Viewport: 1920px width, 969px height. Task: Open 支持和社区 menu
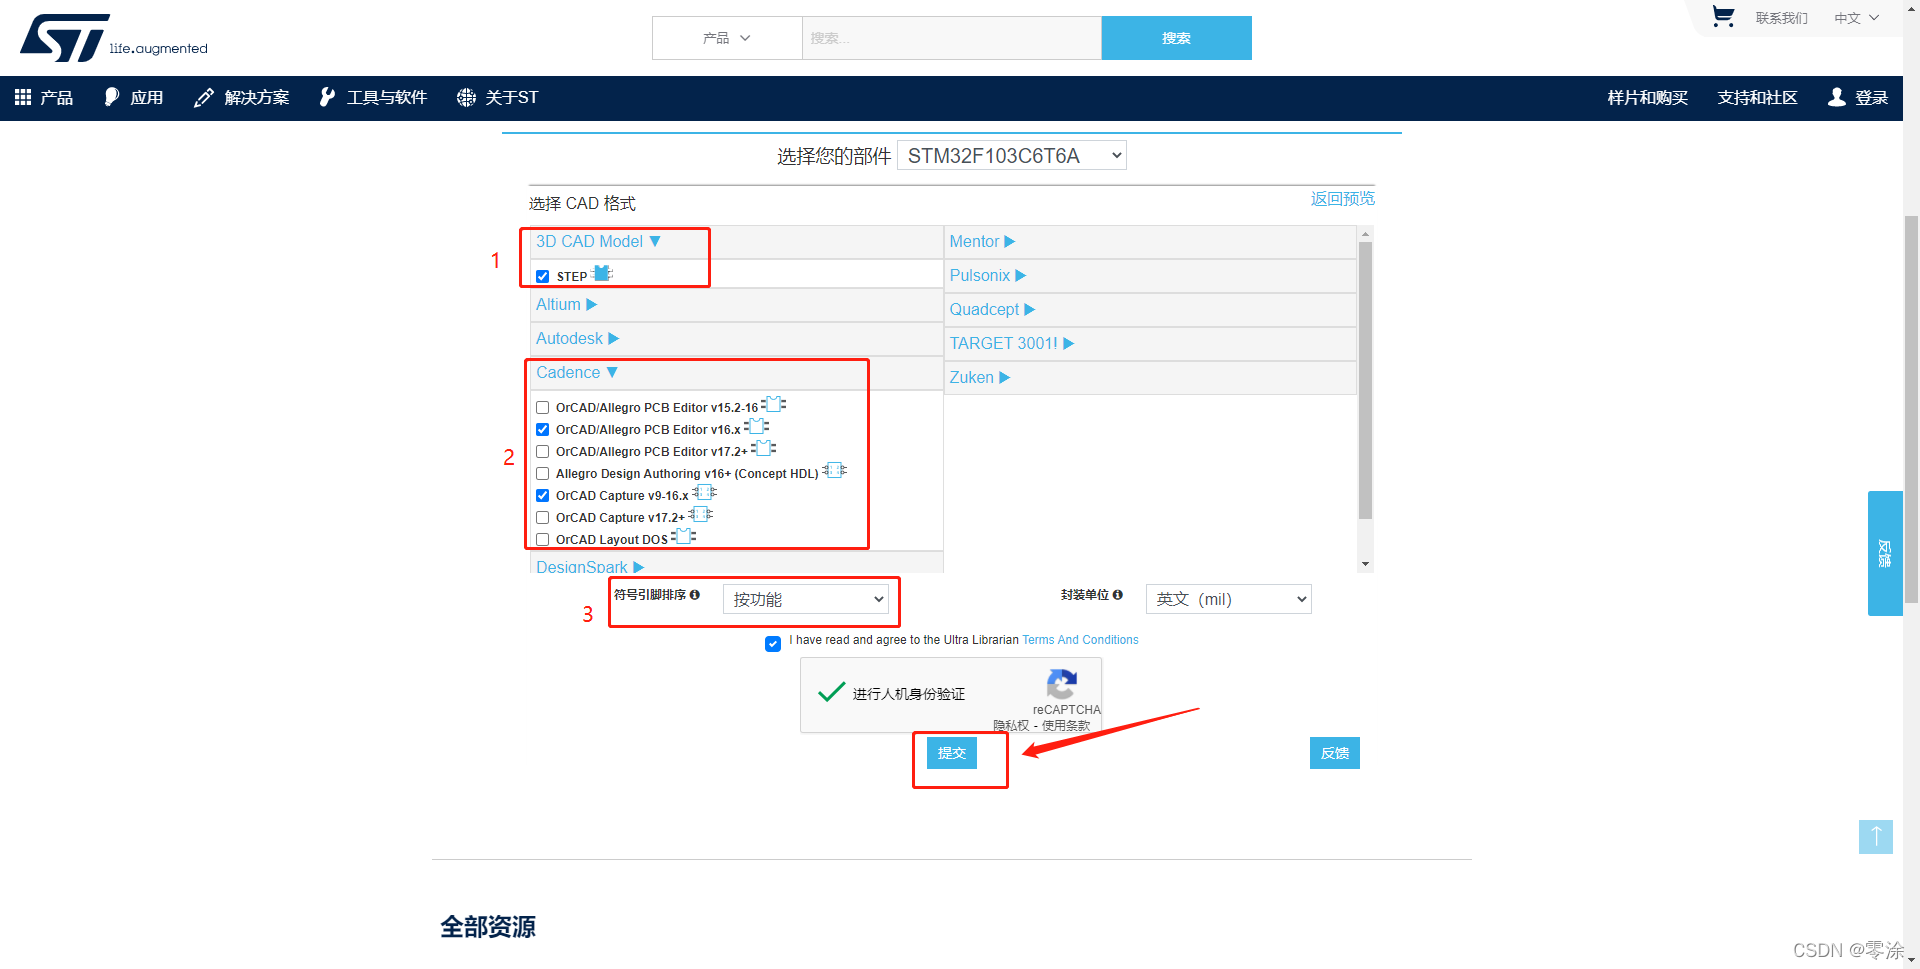(1758, 97)
